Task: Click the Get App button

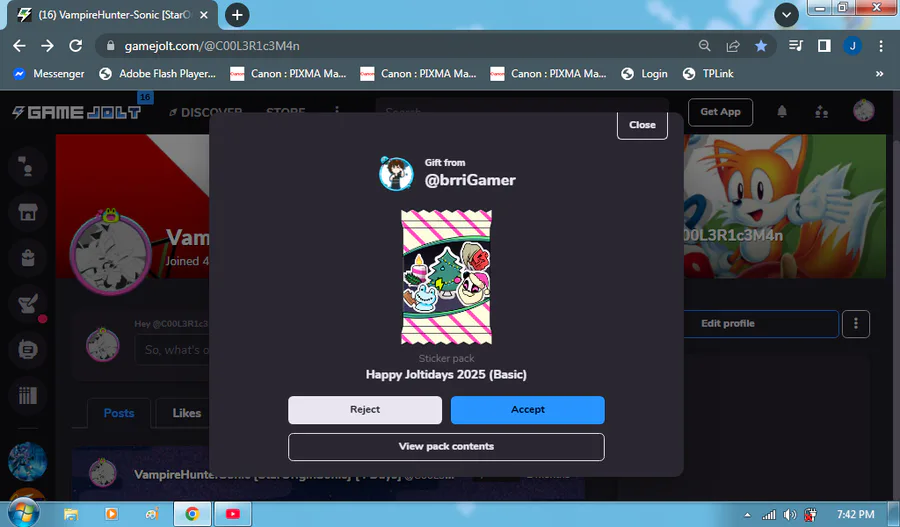Action: pos(720,112)
